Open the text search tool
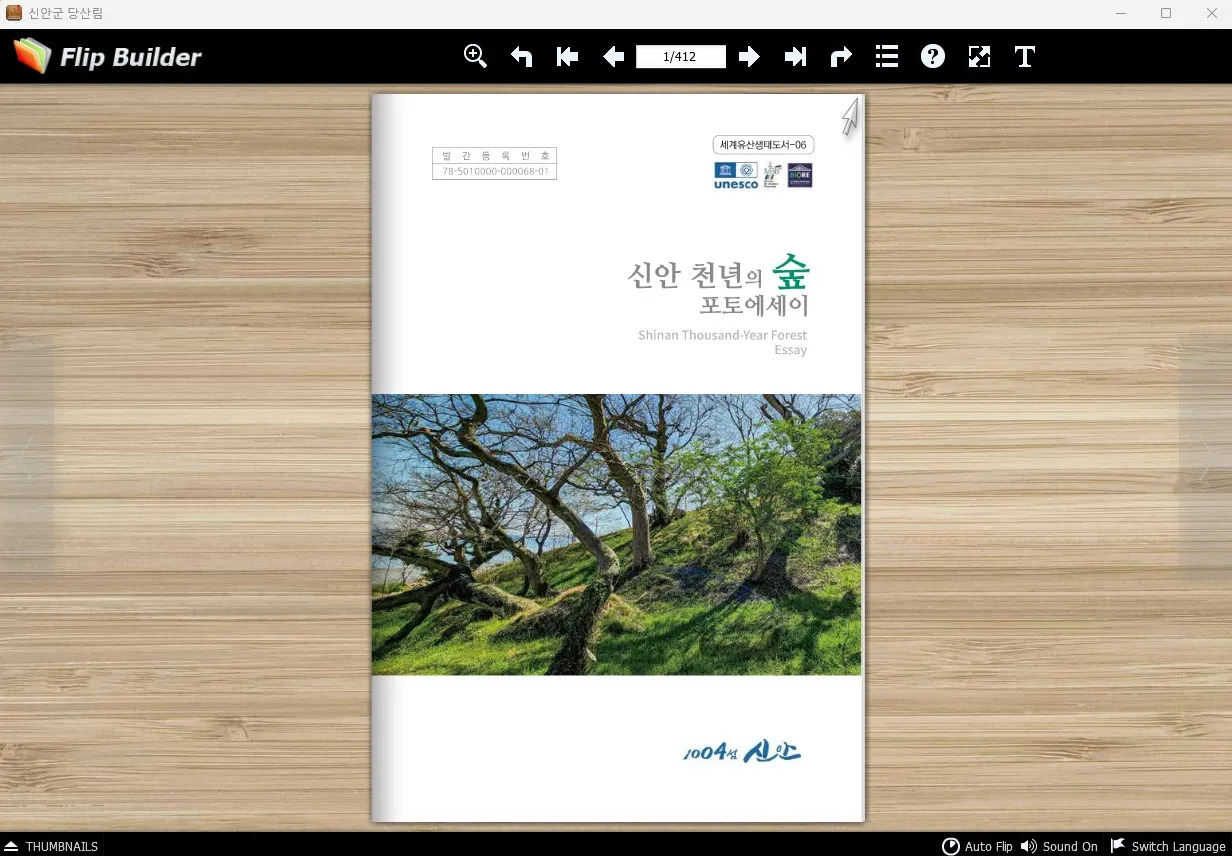 [1024, 57]
